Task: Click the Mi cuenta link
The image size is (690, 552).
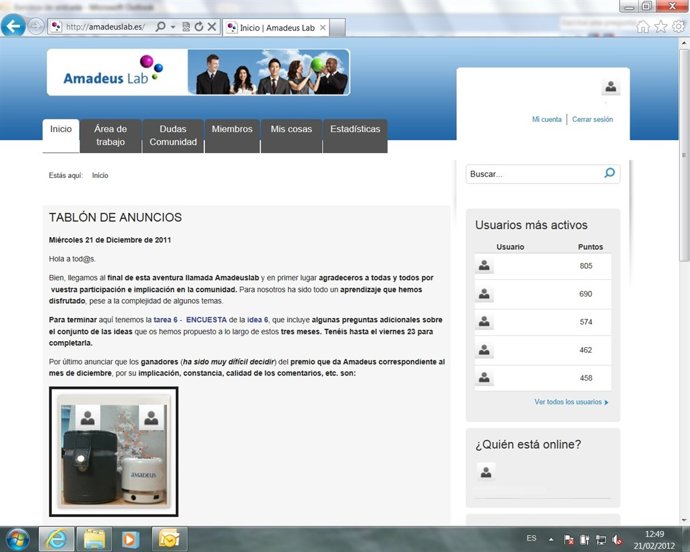Action: coord(546,119)
